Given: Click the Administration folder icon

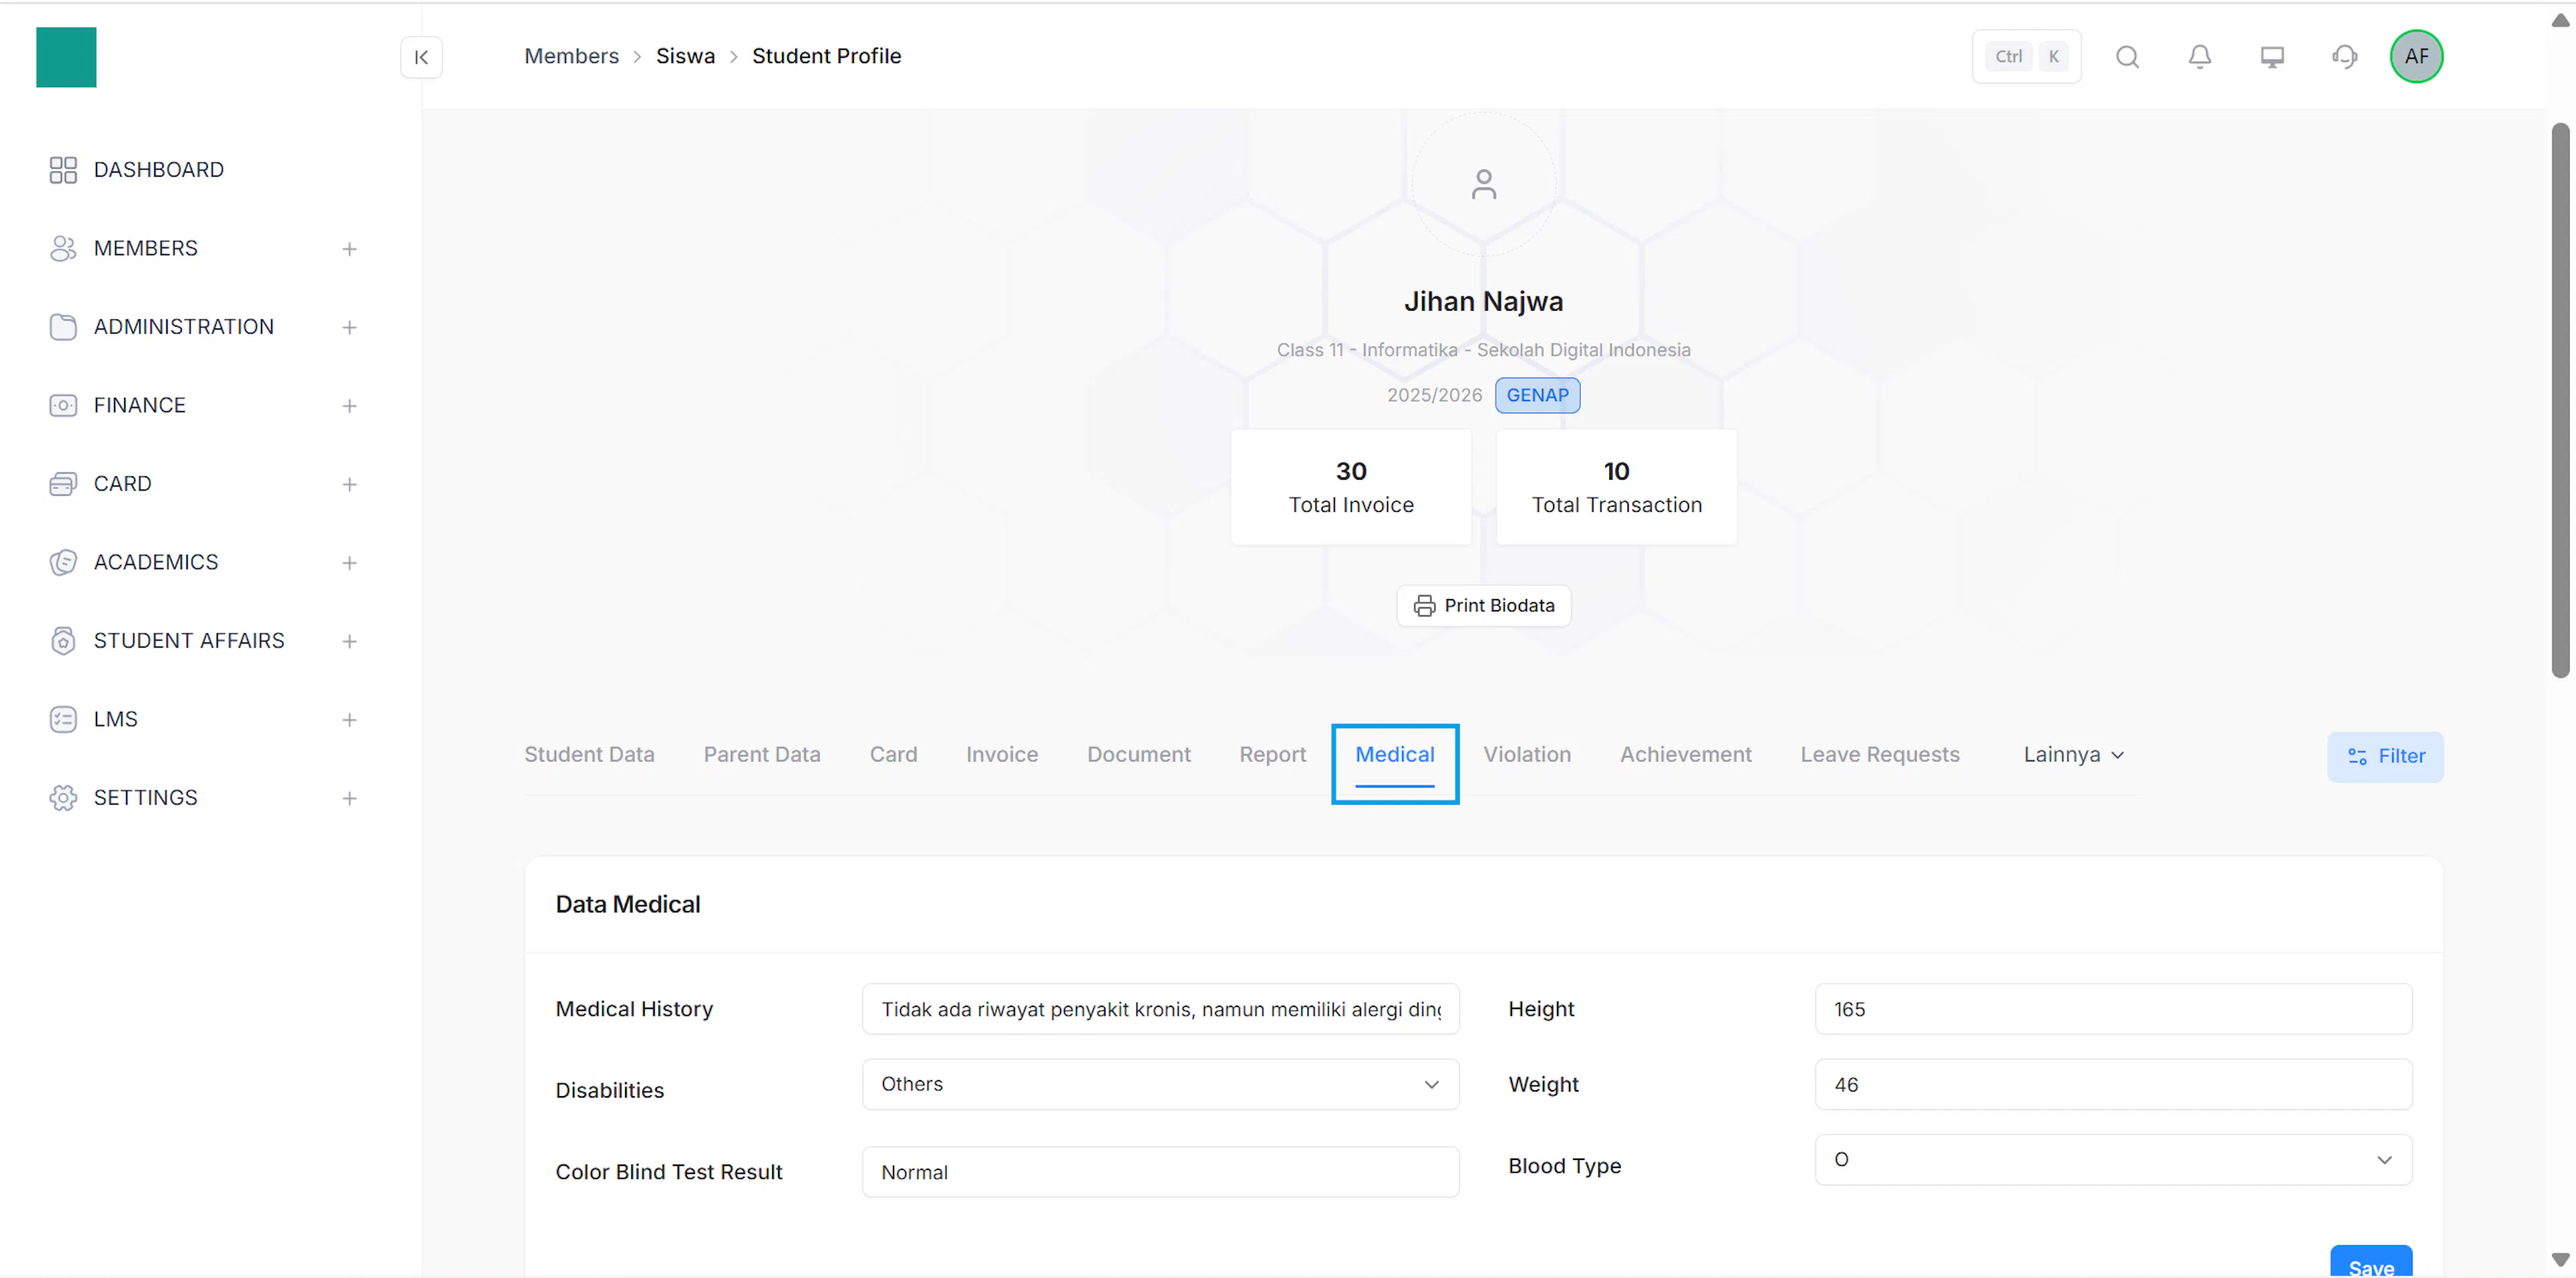Looking at the screenshot, I should tap(63, 327).
